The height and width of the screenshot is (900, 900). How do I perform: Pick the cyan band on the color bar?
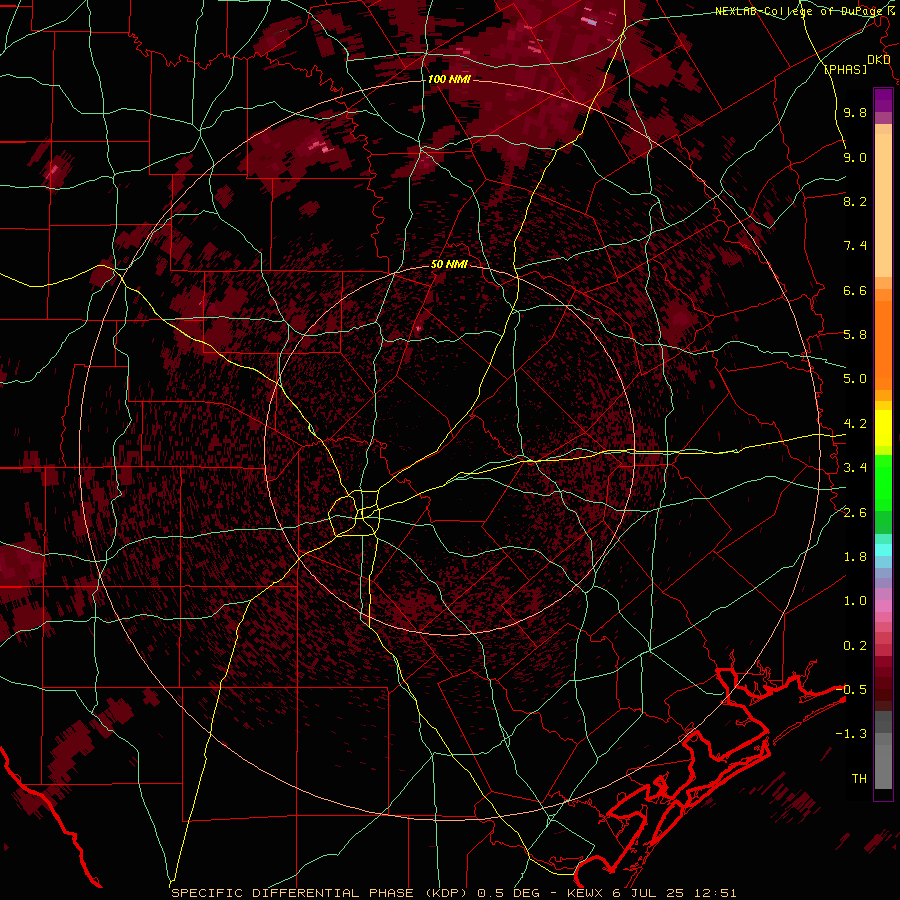point(883,550)
